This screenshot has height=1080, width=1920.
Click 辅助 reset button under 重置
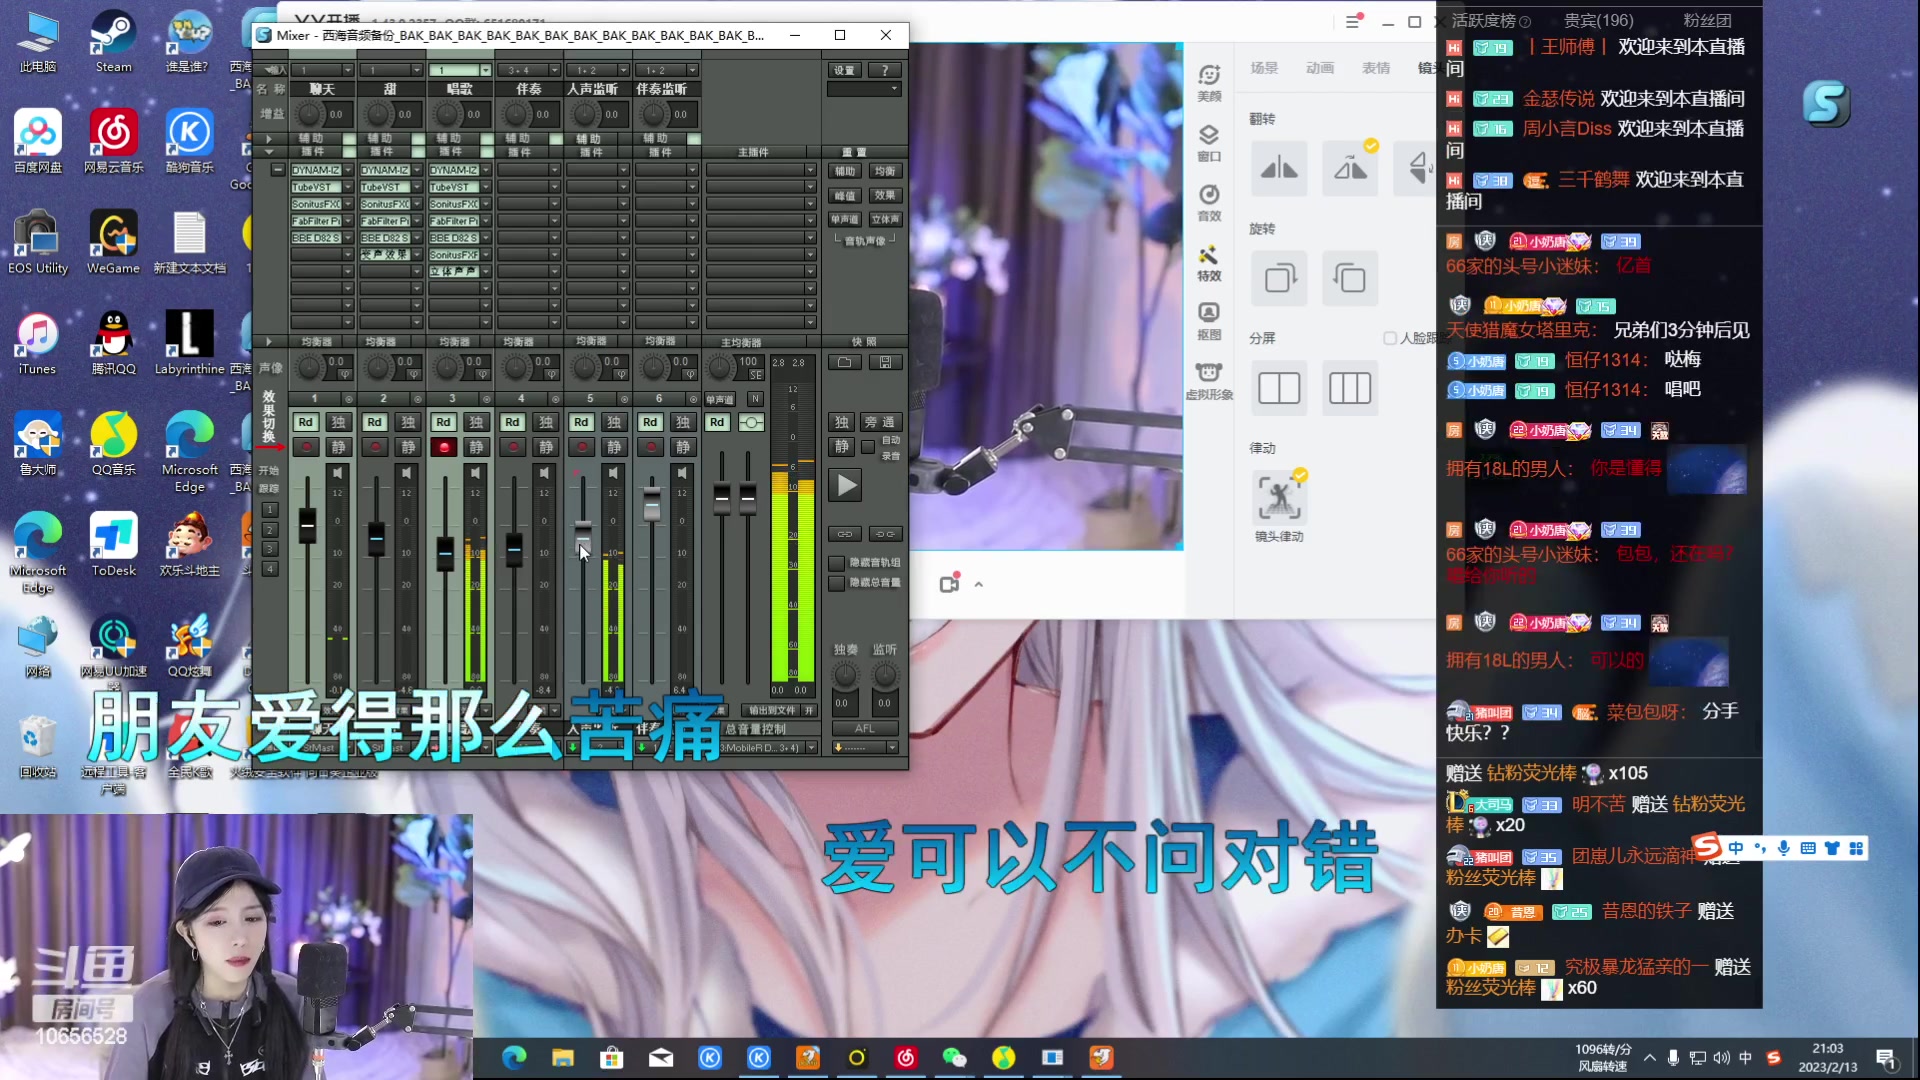[845, 171]
